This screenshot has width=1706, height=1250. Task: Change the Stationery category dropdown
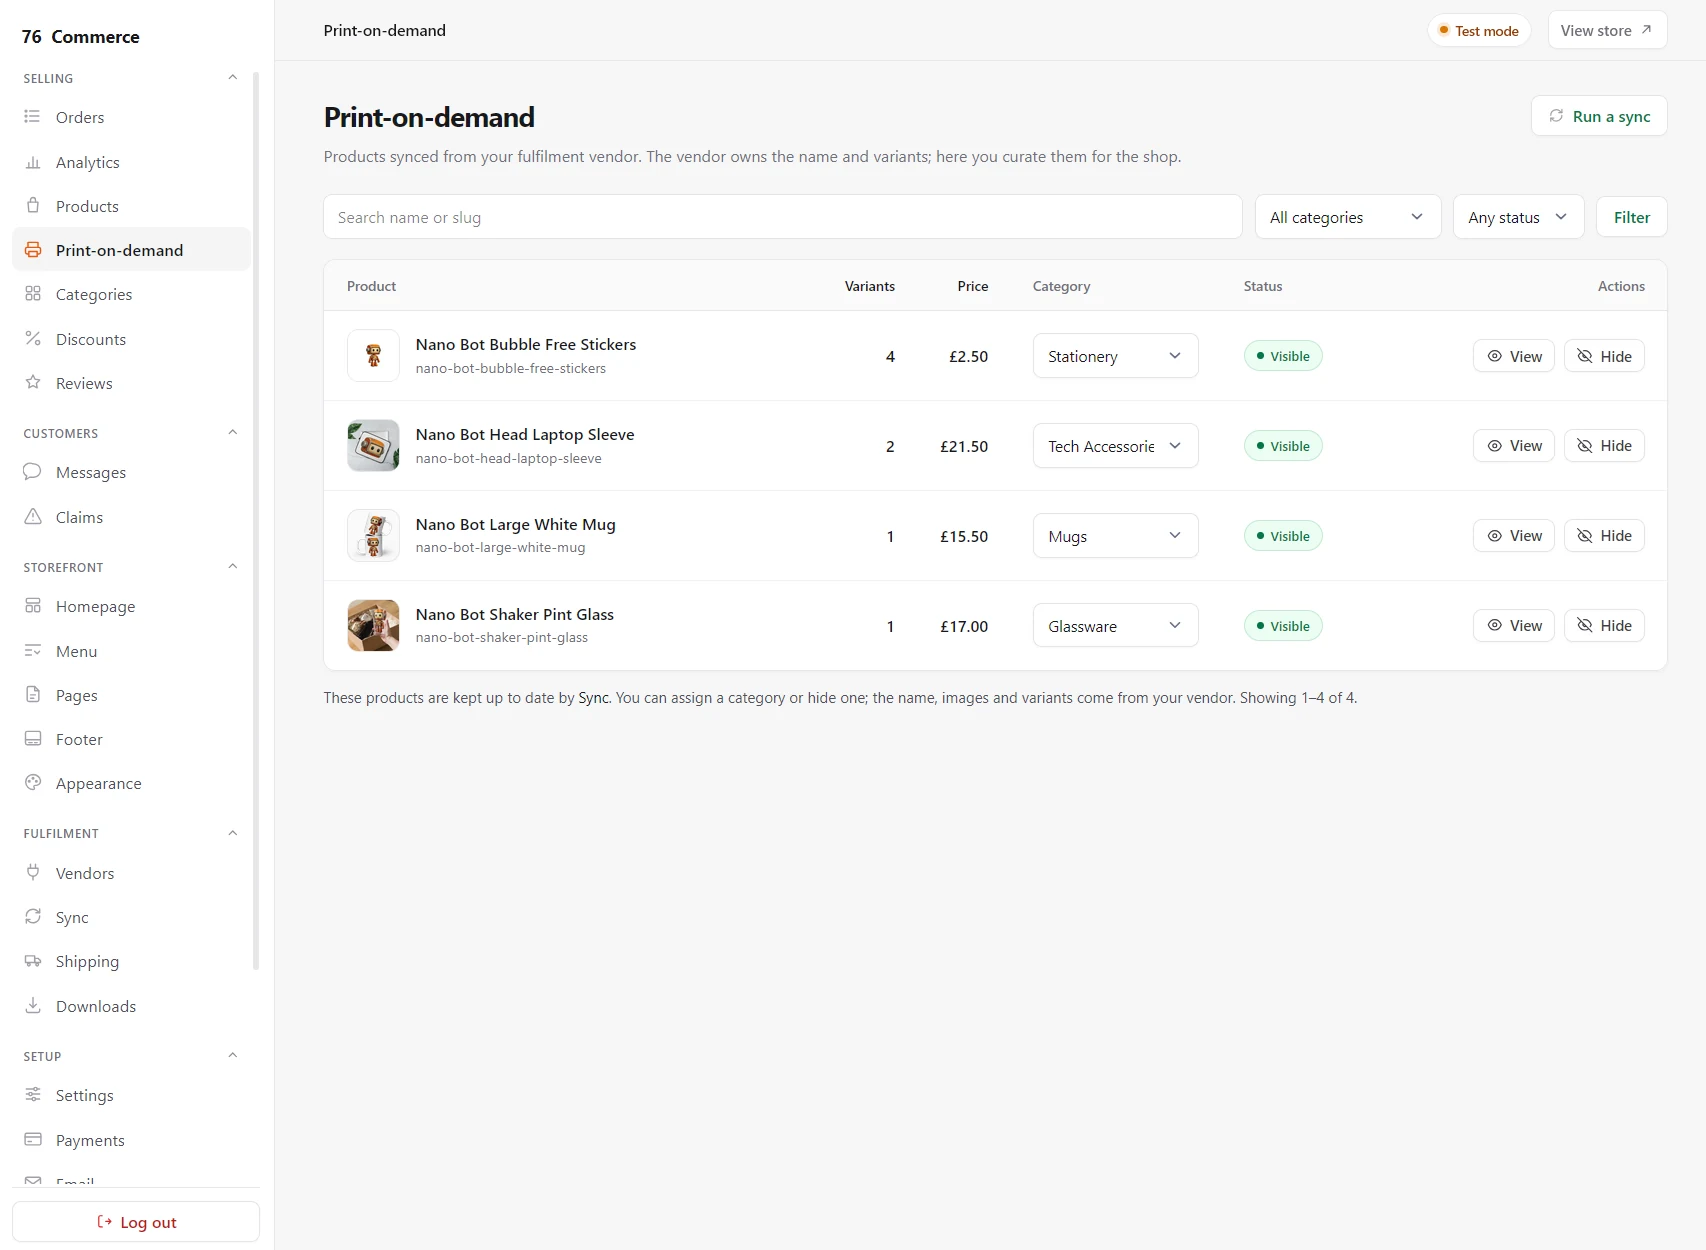click(x=1116, y=356)
